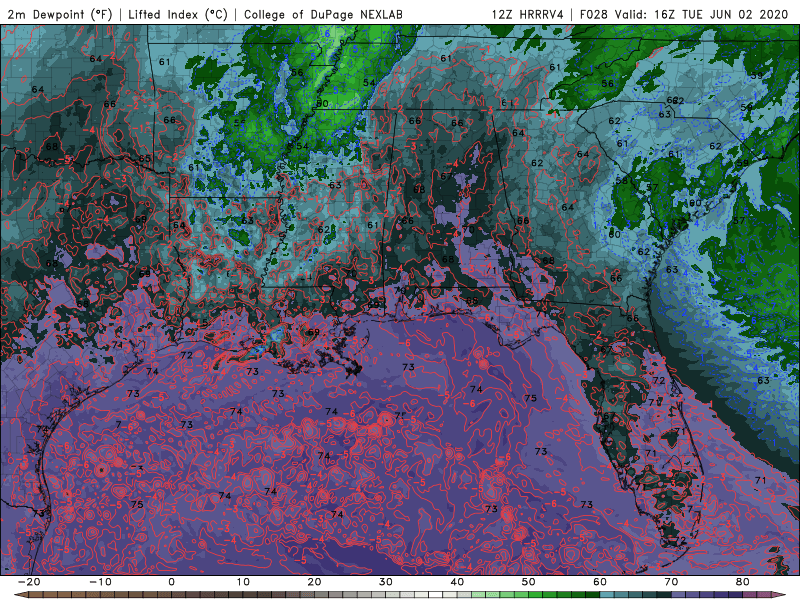Click the '55' dewpoint value on map
Screen dimensions: 800x600
pyautogui.click(x=239, y=124)
